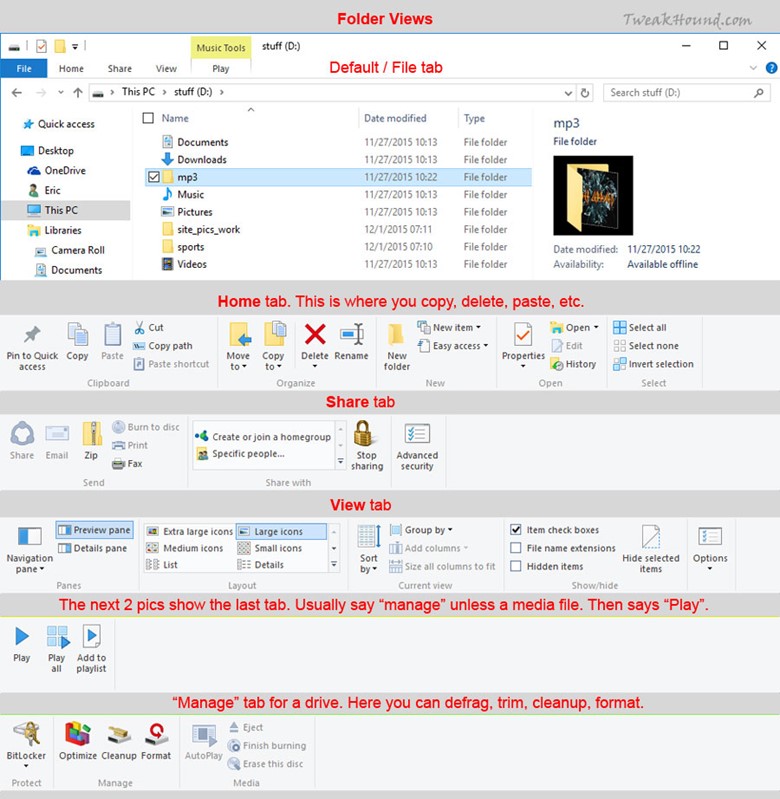Click the Fax icon in Send group
Image resolution: width=780 pixels, height=799 pixels.
click(127, 464)
